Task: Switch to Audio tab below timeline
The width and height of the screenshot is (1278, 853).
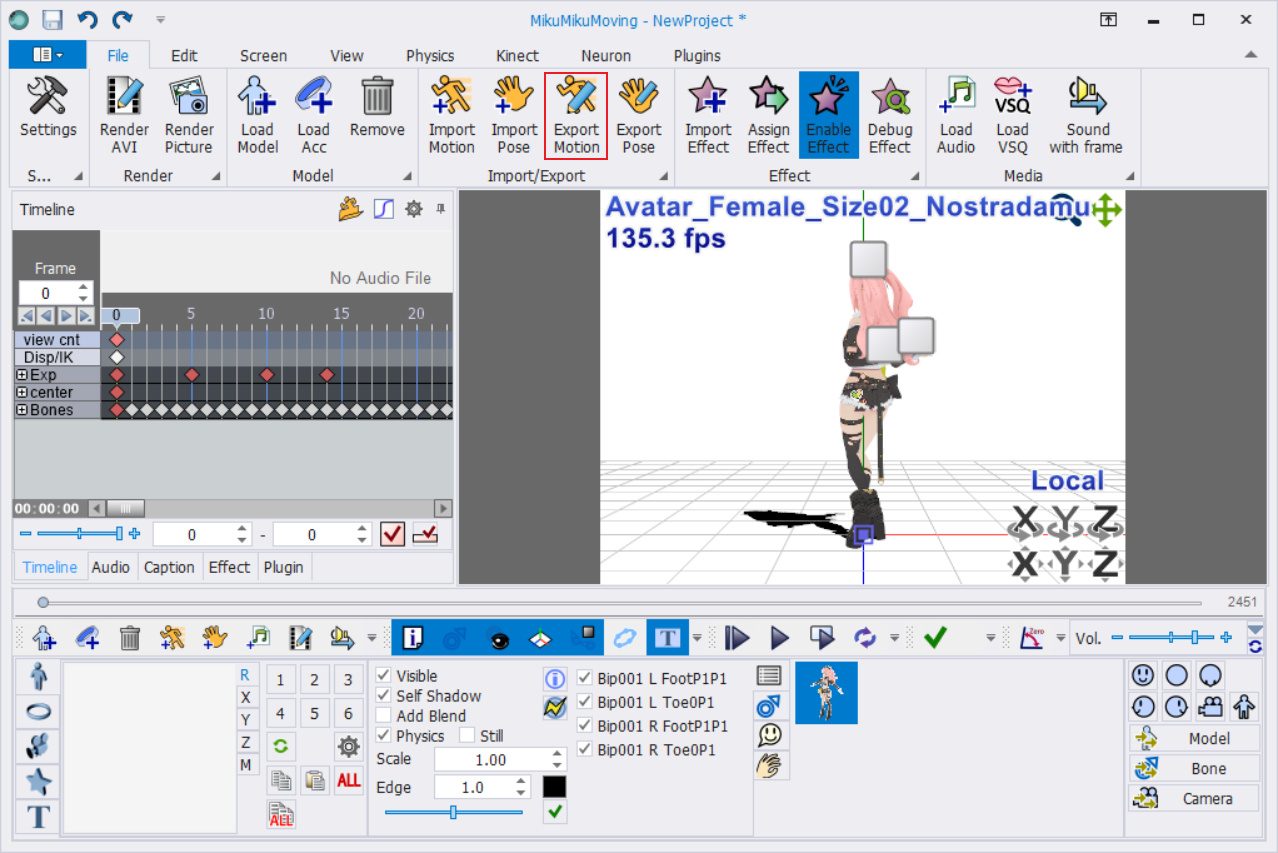Action: [111, 567]
